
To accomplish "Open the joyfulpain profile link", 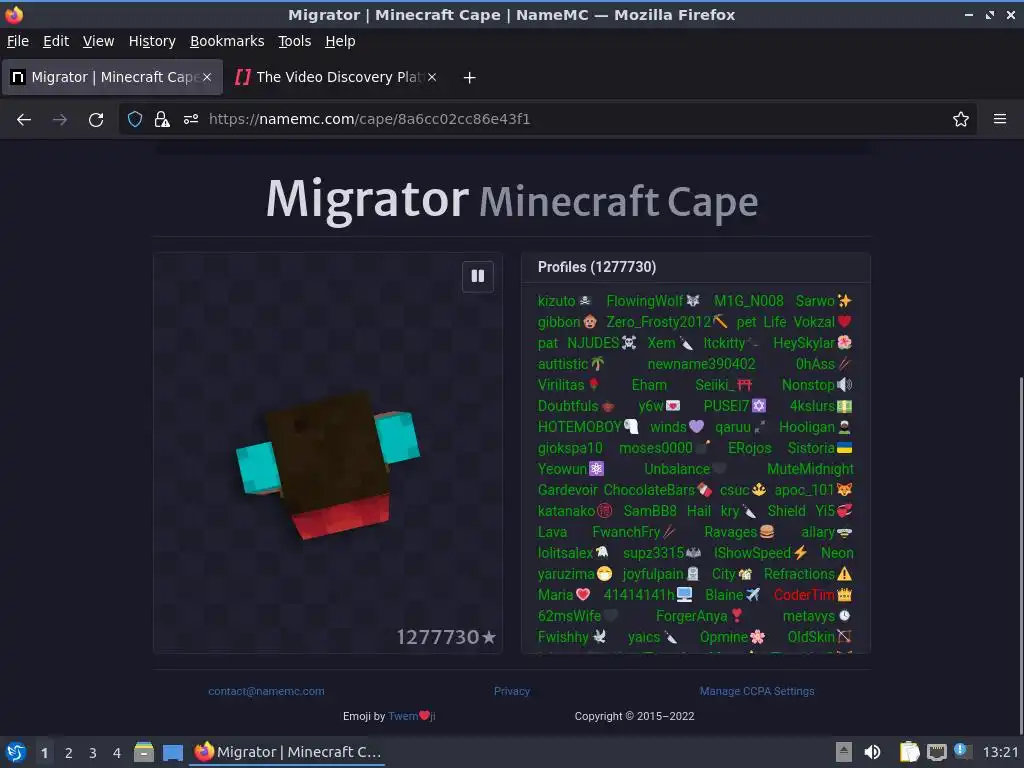I will (x=652, y=574).
